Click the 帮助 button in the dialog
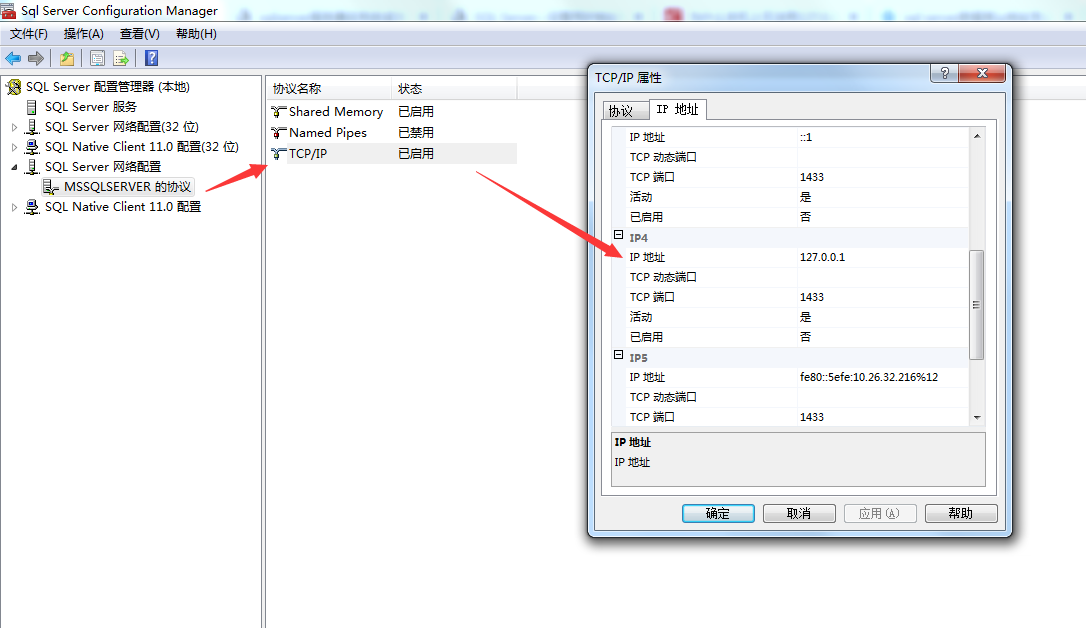 (x=961, y=513)
